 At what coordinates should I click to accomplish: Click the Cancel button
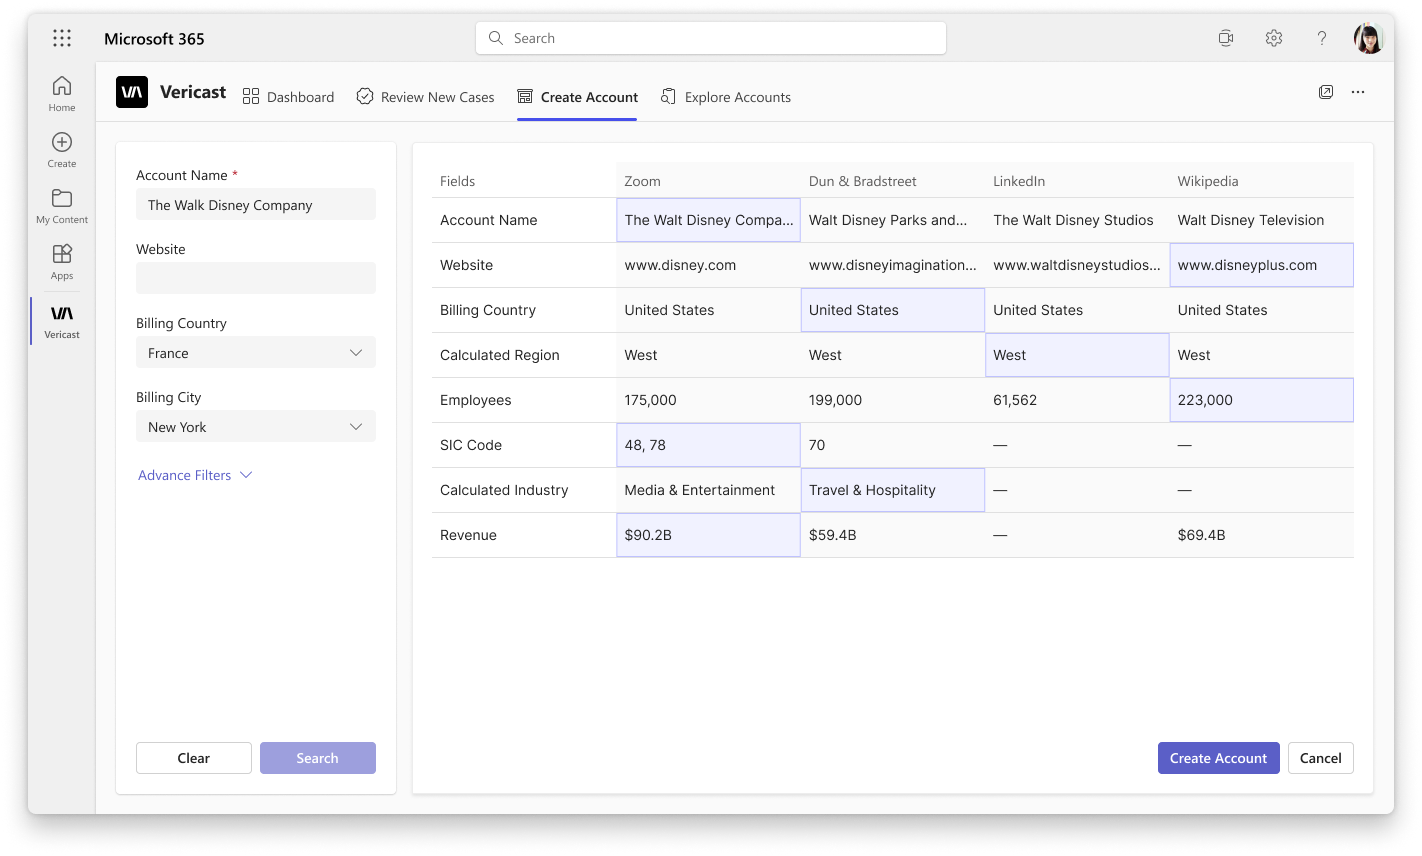(1320, 758)
